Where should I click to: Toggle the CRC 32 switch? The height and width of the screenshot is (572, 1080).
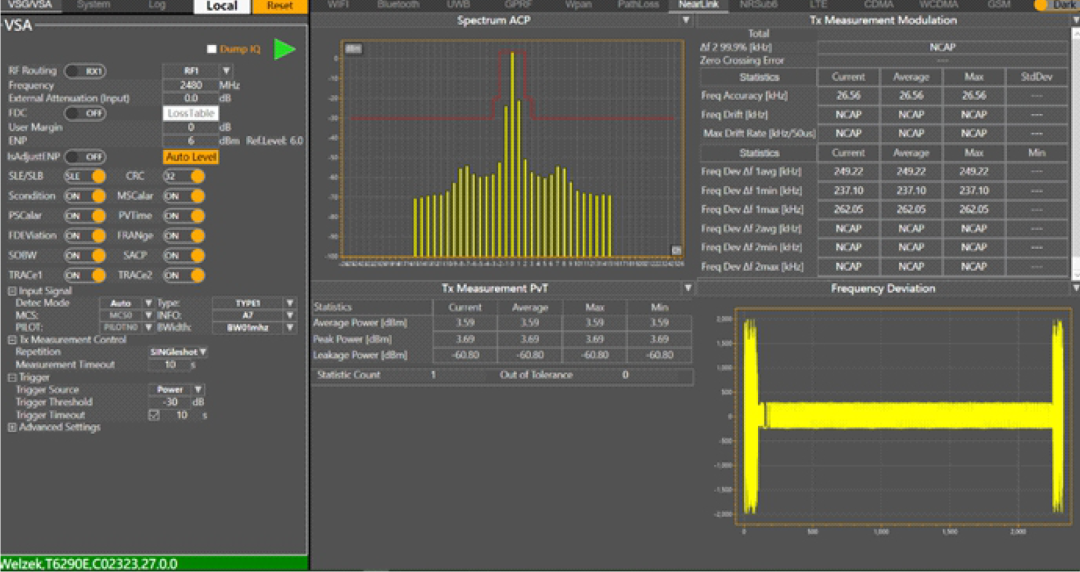click(x=184, y=176)
